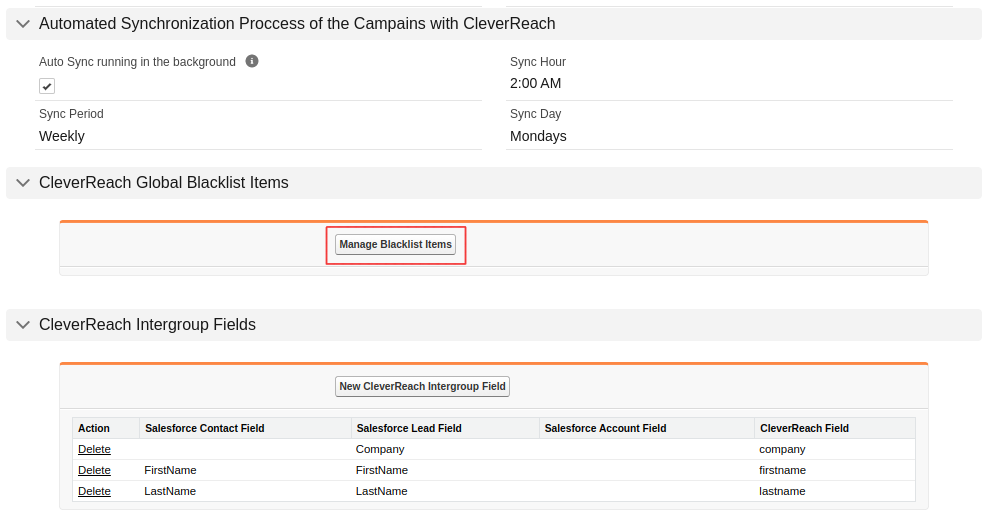This screenshot has height=515, width=986.
Task: Select the Sync Period value Weekly
Action: coord(62,136)
